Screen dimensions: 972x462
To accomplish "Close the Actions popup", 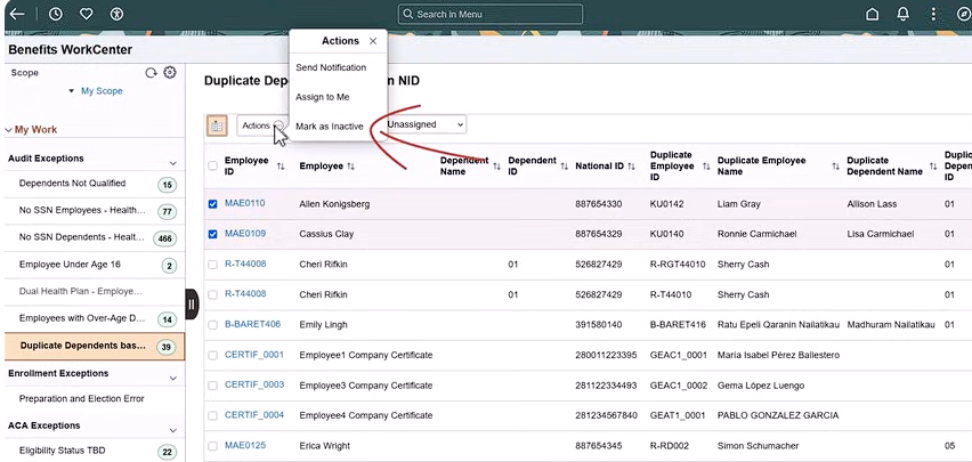I will 373,41.
